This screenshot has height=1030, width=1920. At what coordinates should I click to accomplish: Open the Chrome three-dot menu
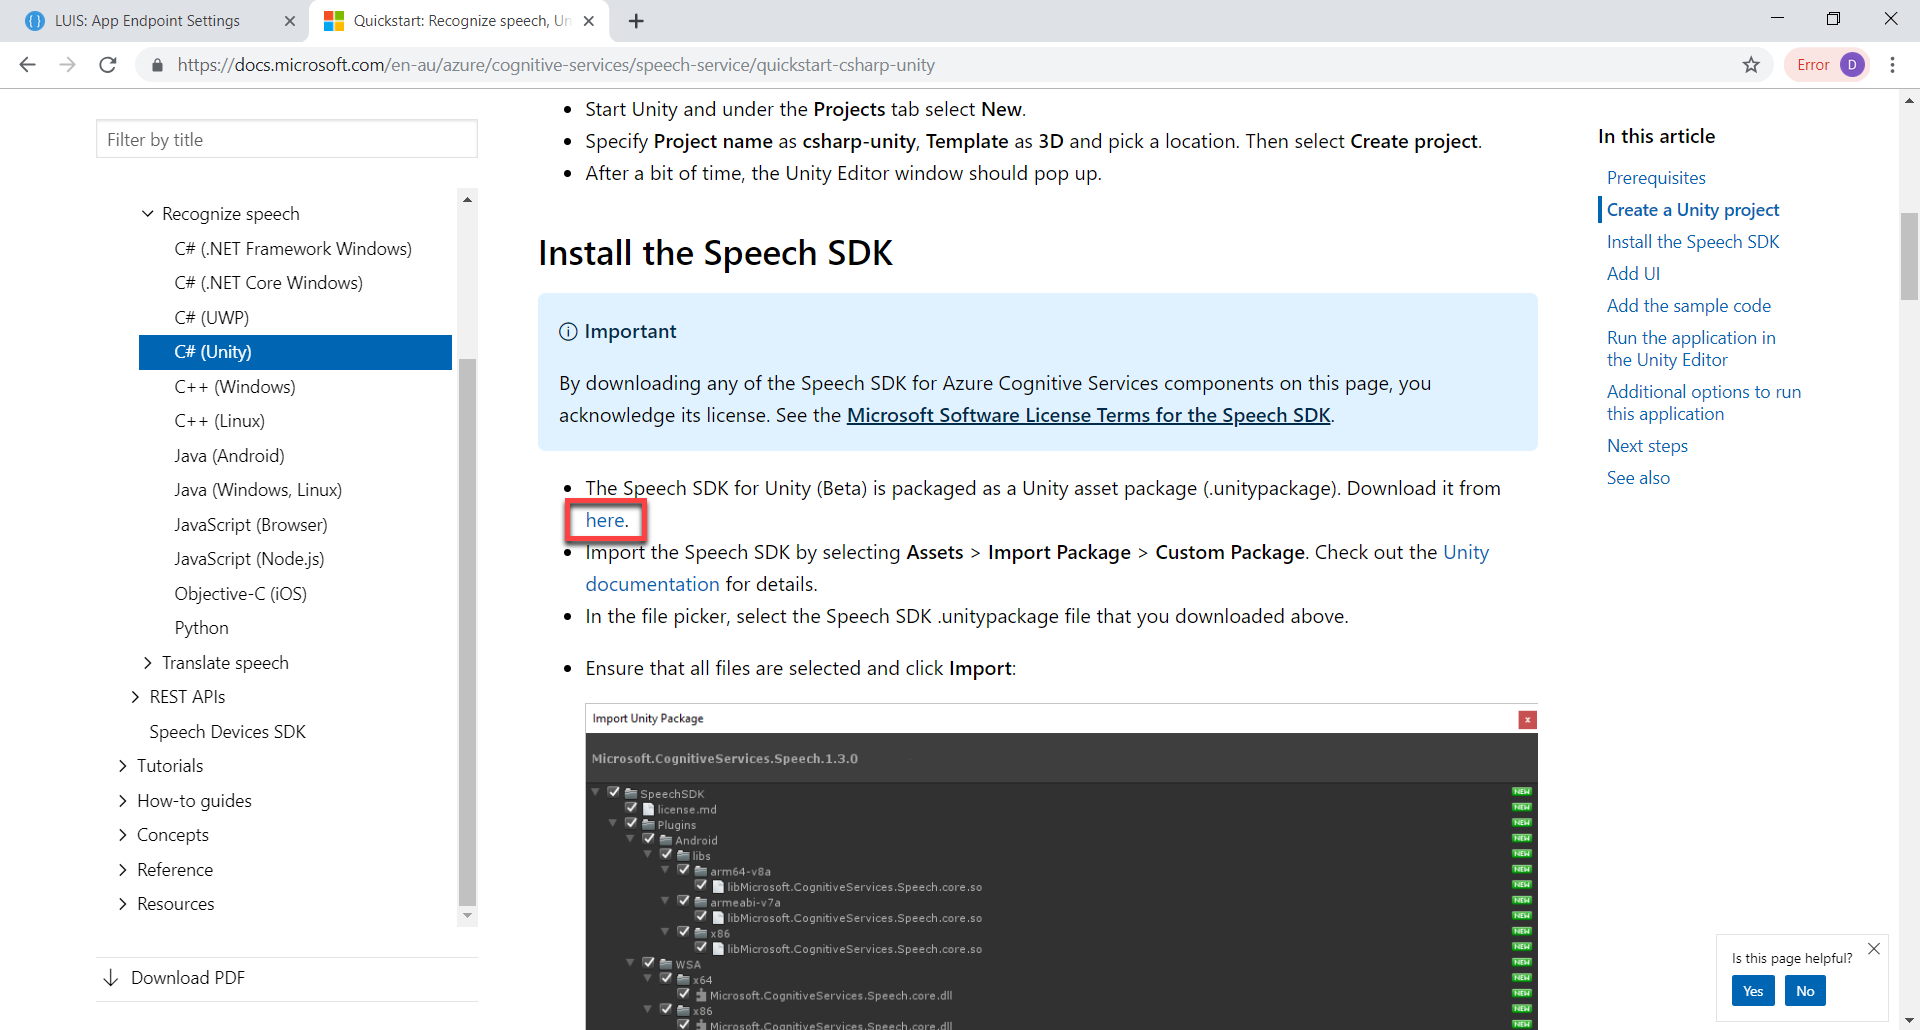point(1892,65)
